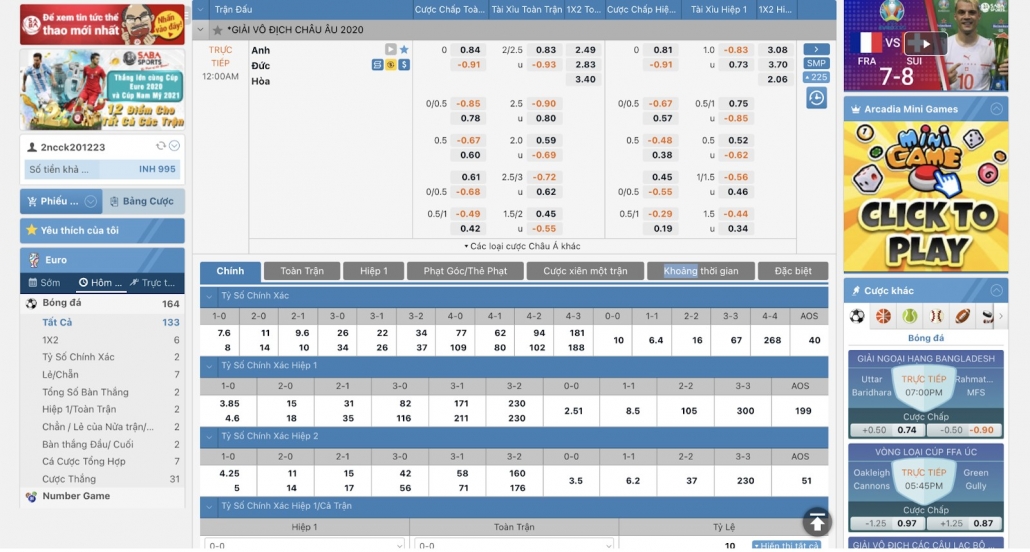Open sports news banner at top-left

coord(102,24)
